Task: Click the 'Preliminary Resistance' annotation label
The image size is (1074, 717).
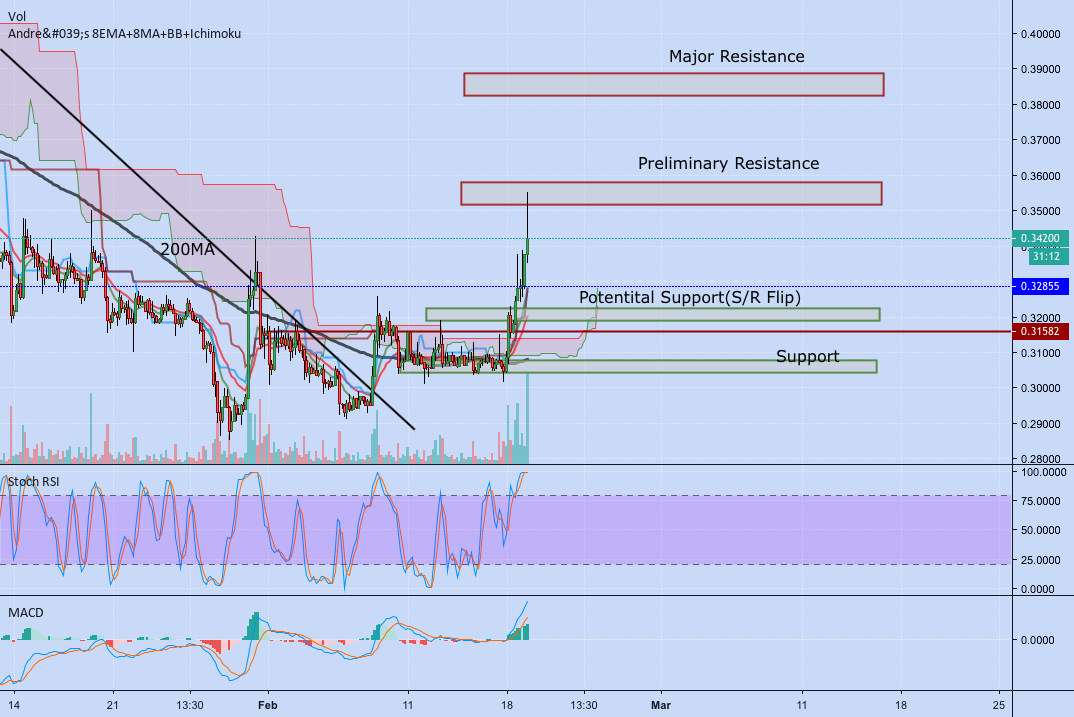Action: (728, 163)
